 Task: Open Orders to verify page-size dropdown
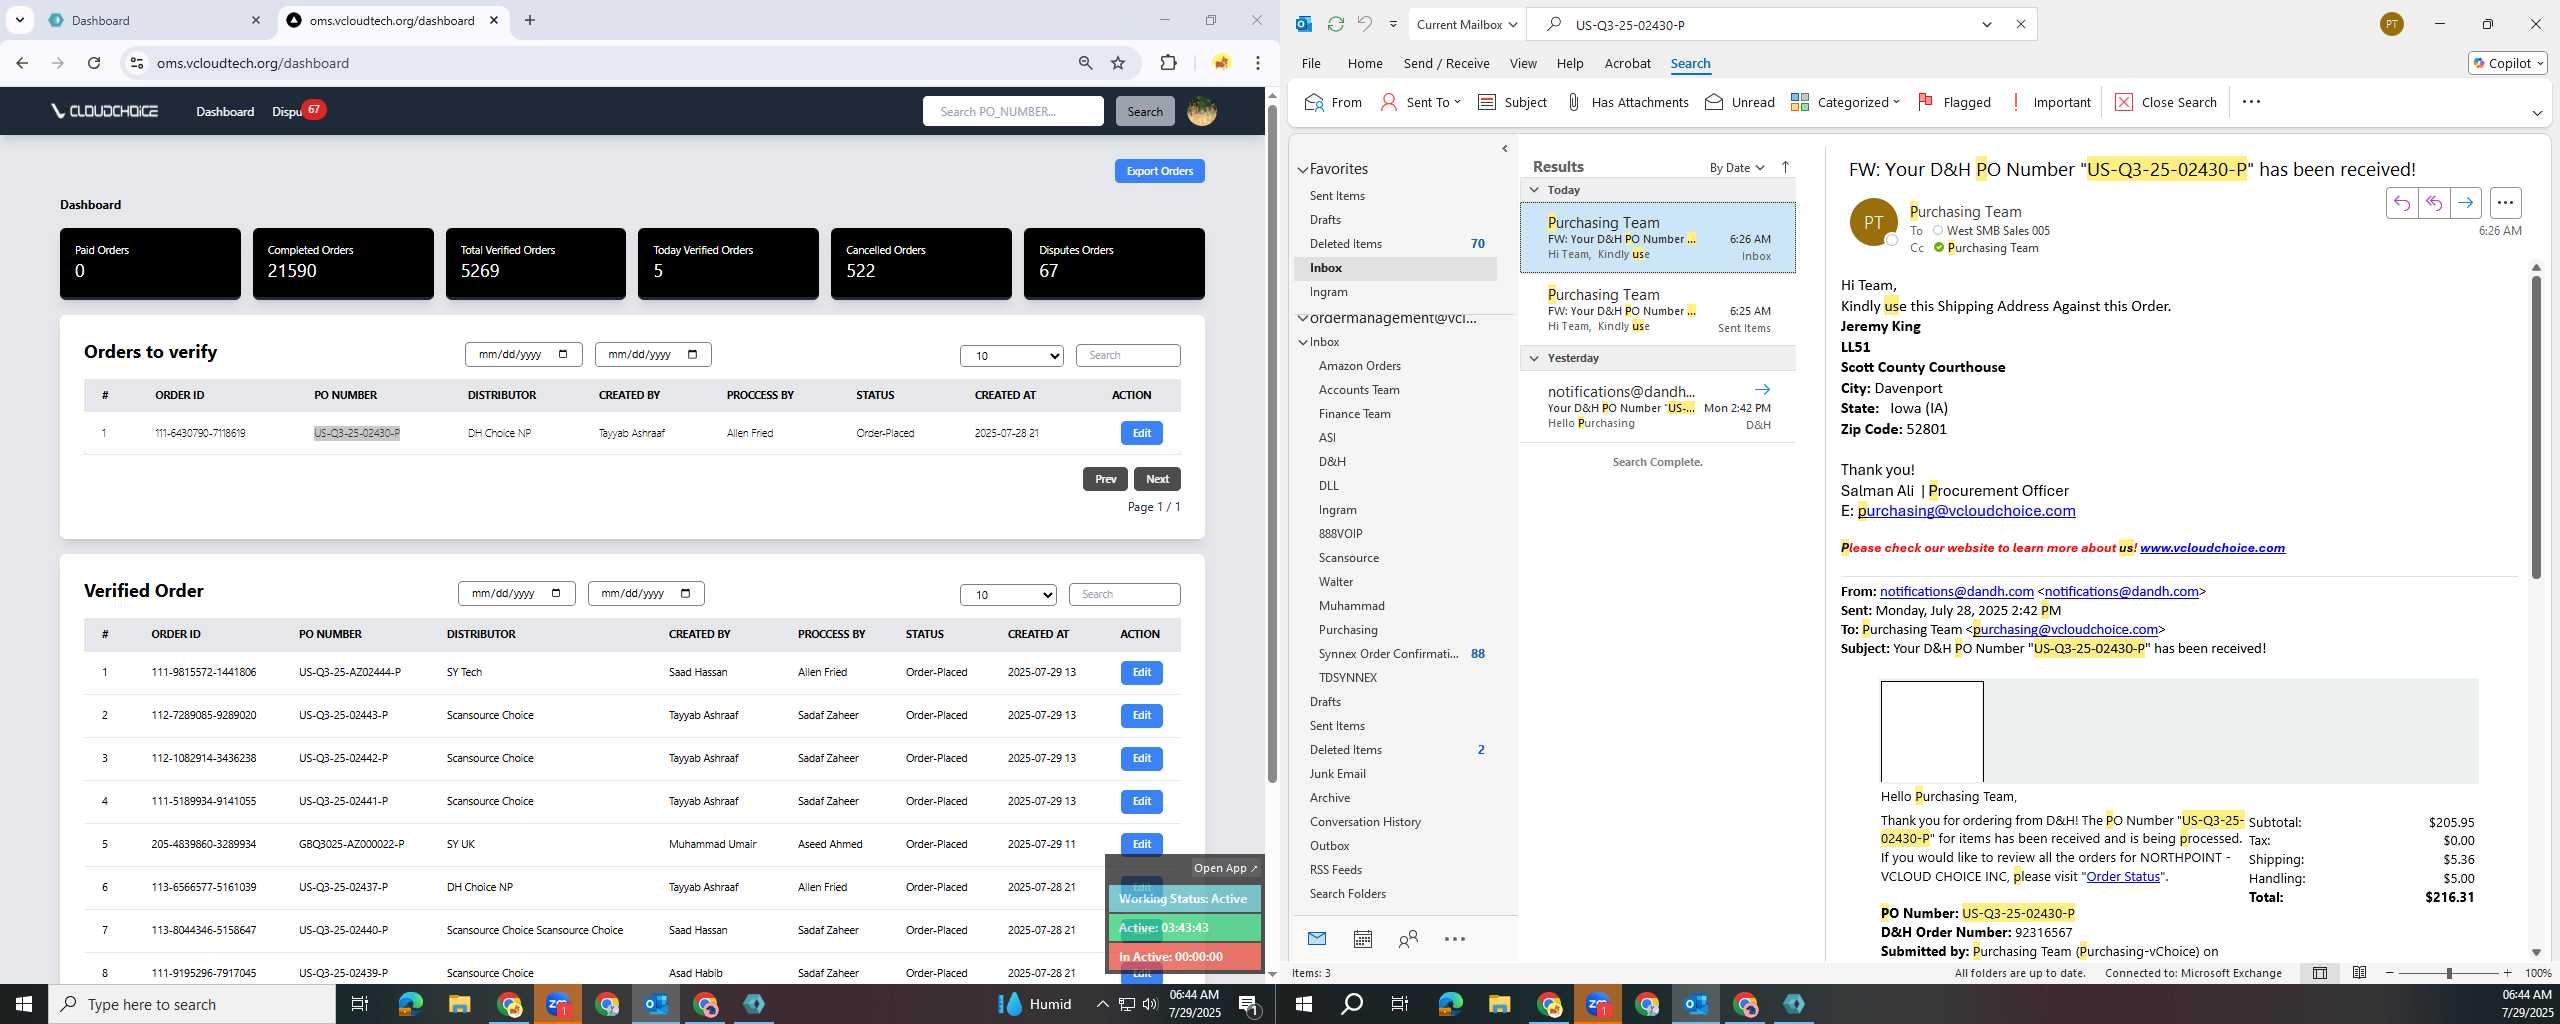1012,355
